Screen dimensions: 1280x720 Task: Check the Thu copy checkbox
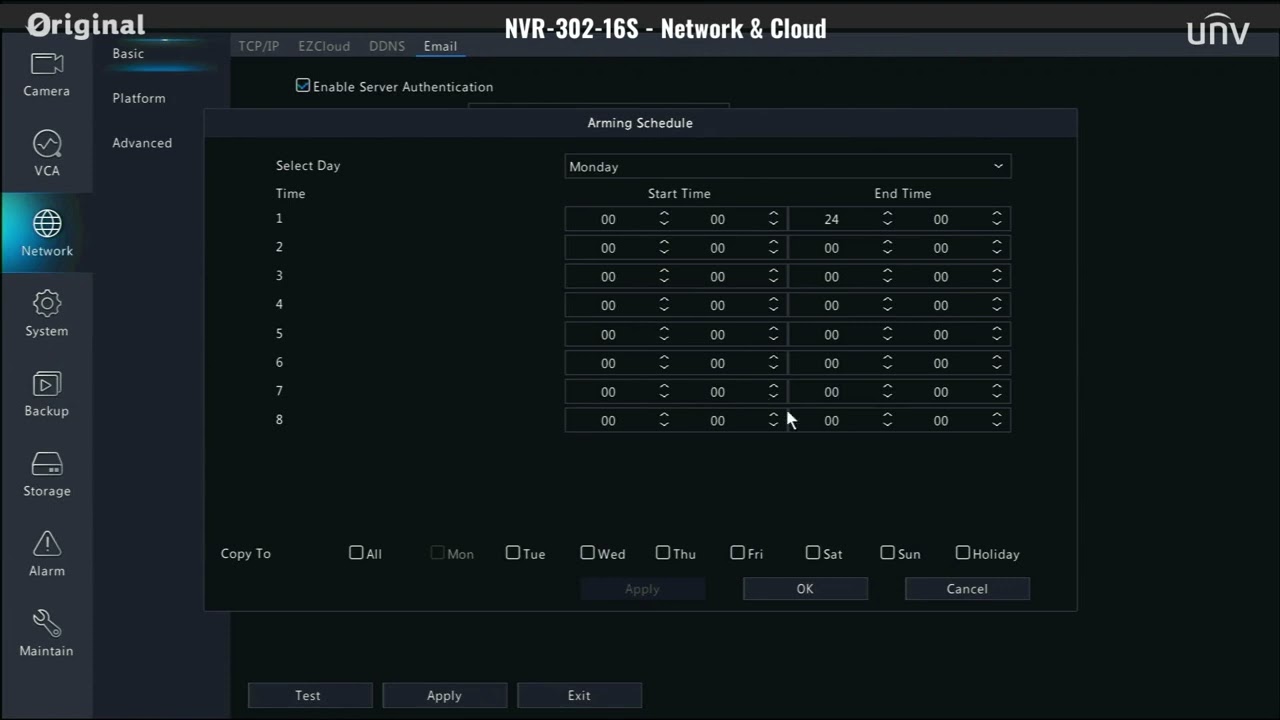pos(663,553)
